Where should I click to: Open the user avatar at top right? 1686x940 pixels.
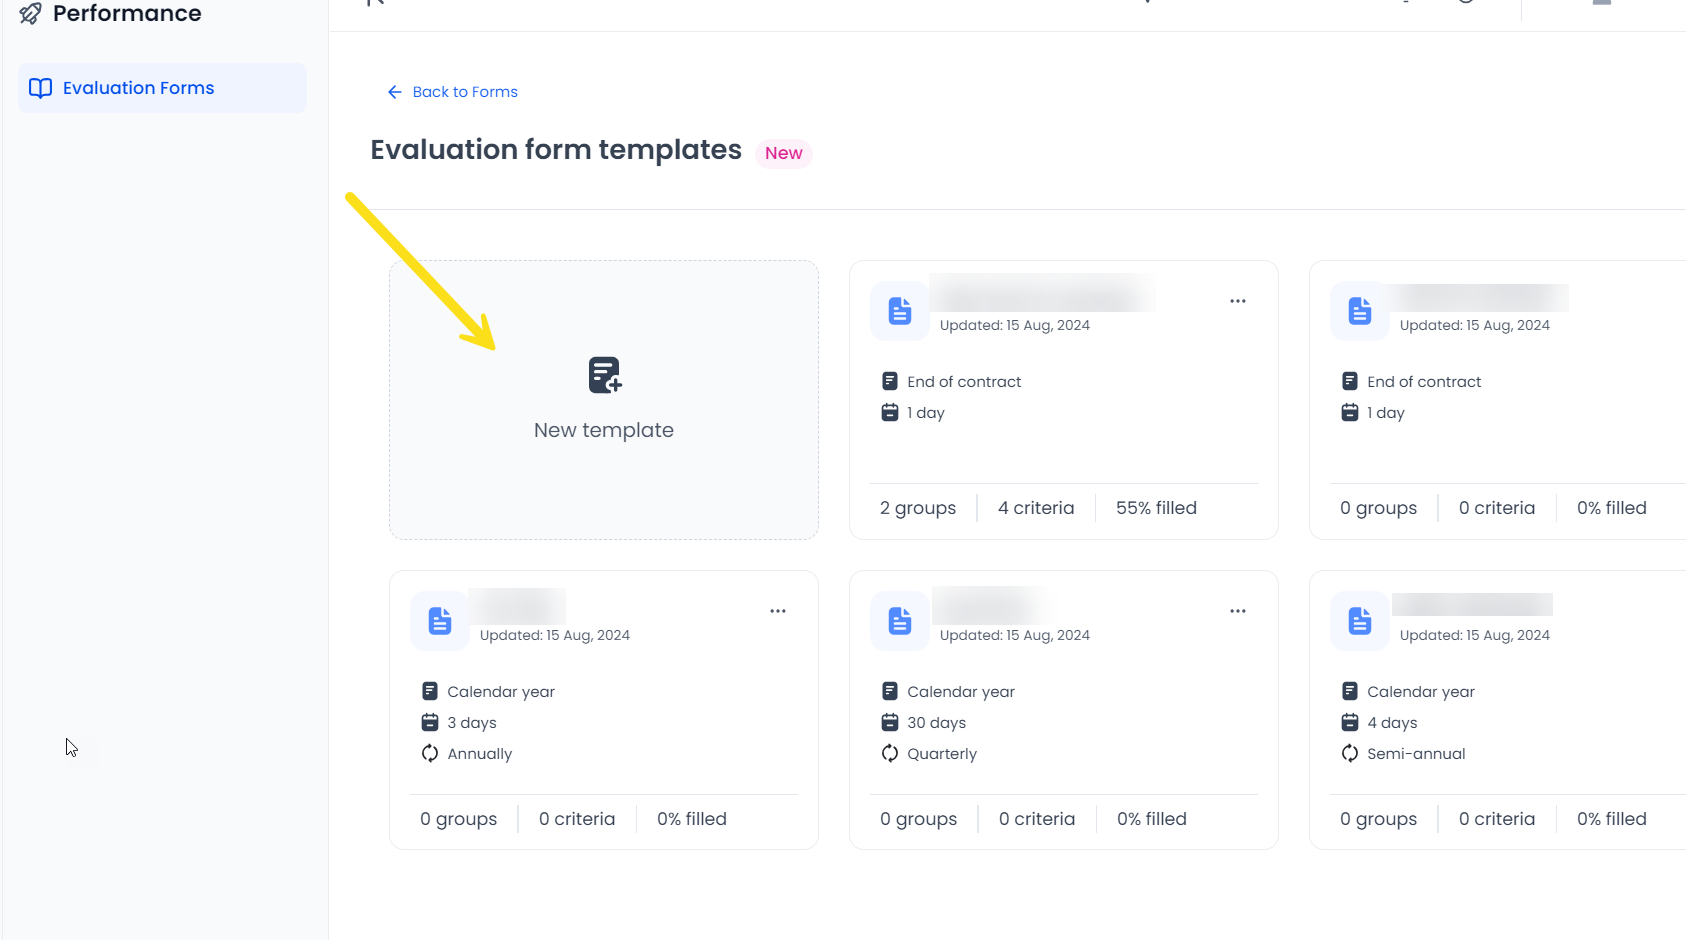point(1602,3)
